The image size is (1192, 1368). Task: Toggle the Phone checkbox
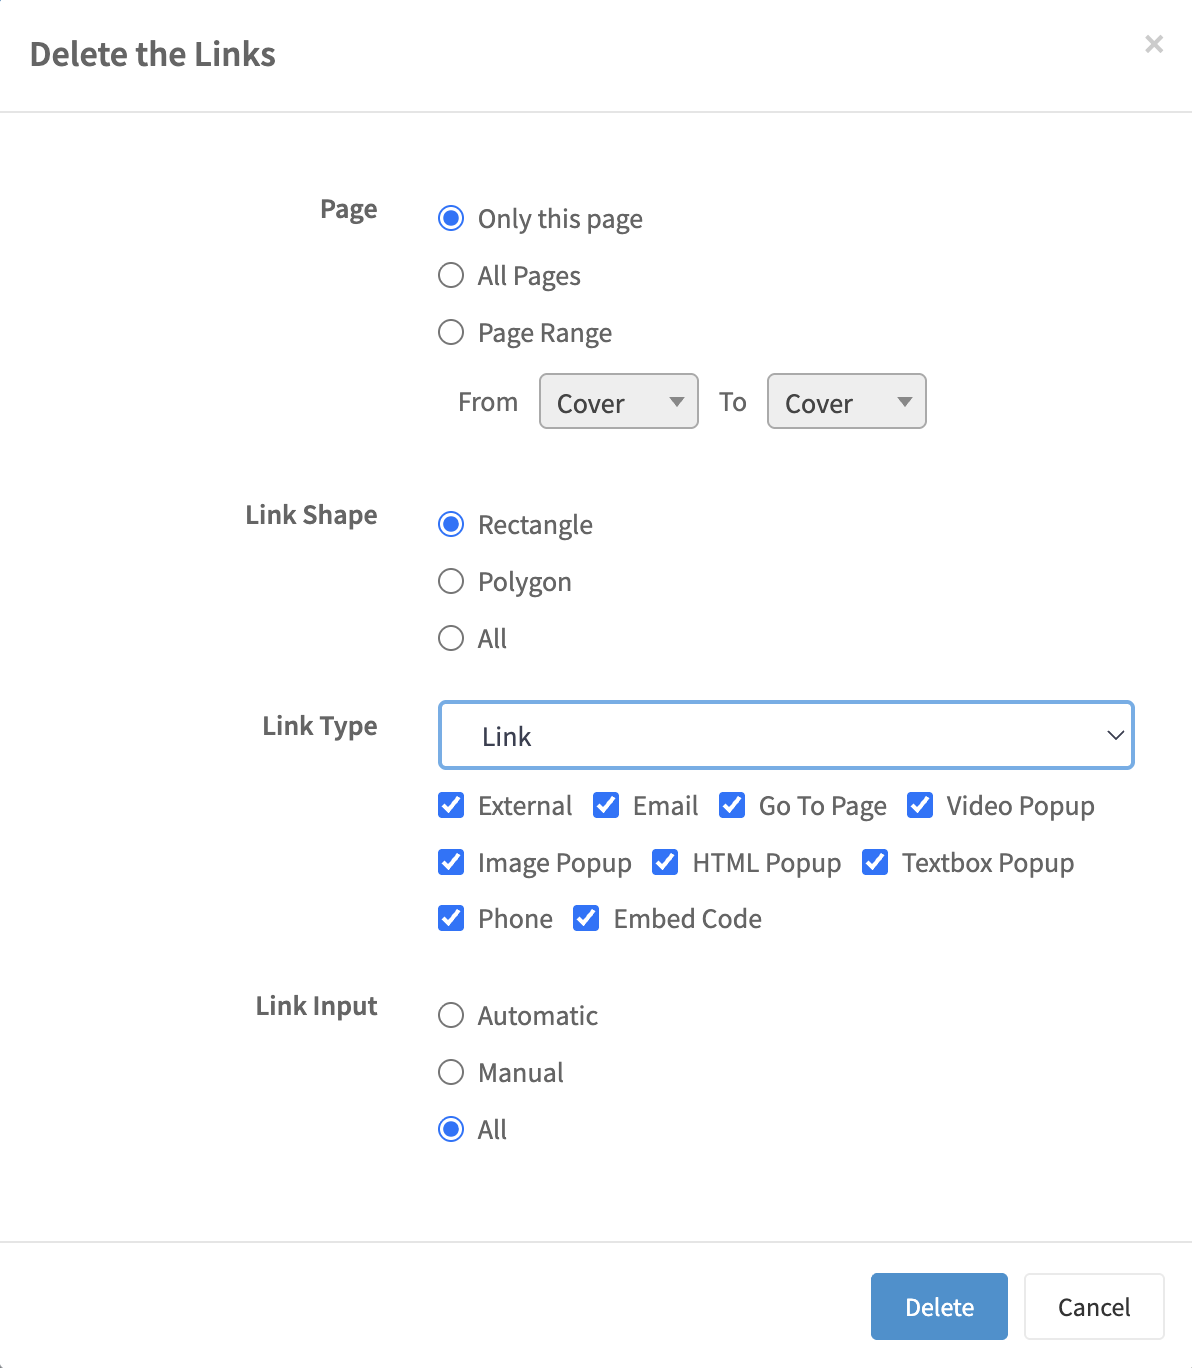451,918
